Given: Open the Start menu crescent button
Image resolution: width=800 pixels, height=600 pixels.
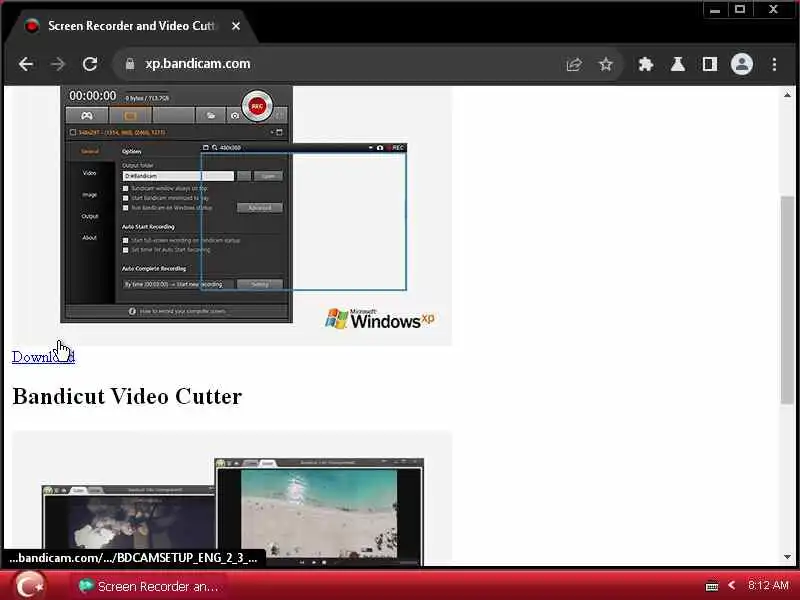Looking at the screenshot, I should point(30,586).
